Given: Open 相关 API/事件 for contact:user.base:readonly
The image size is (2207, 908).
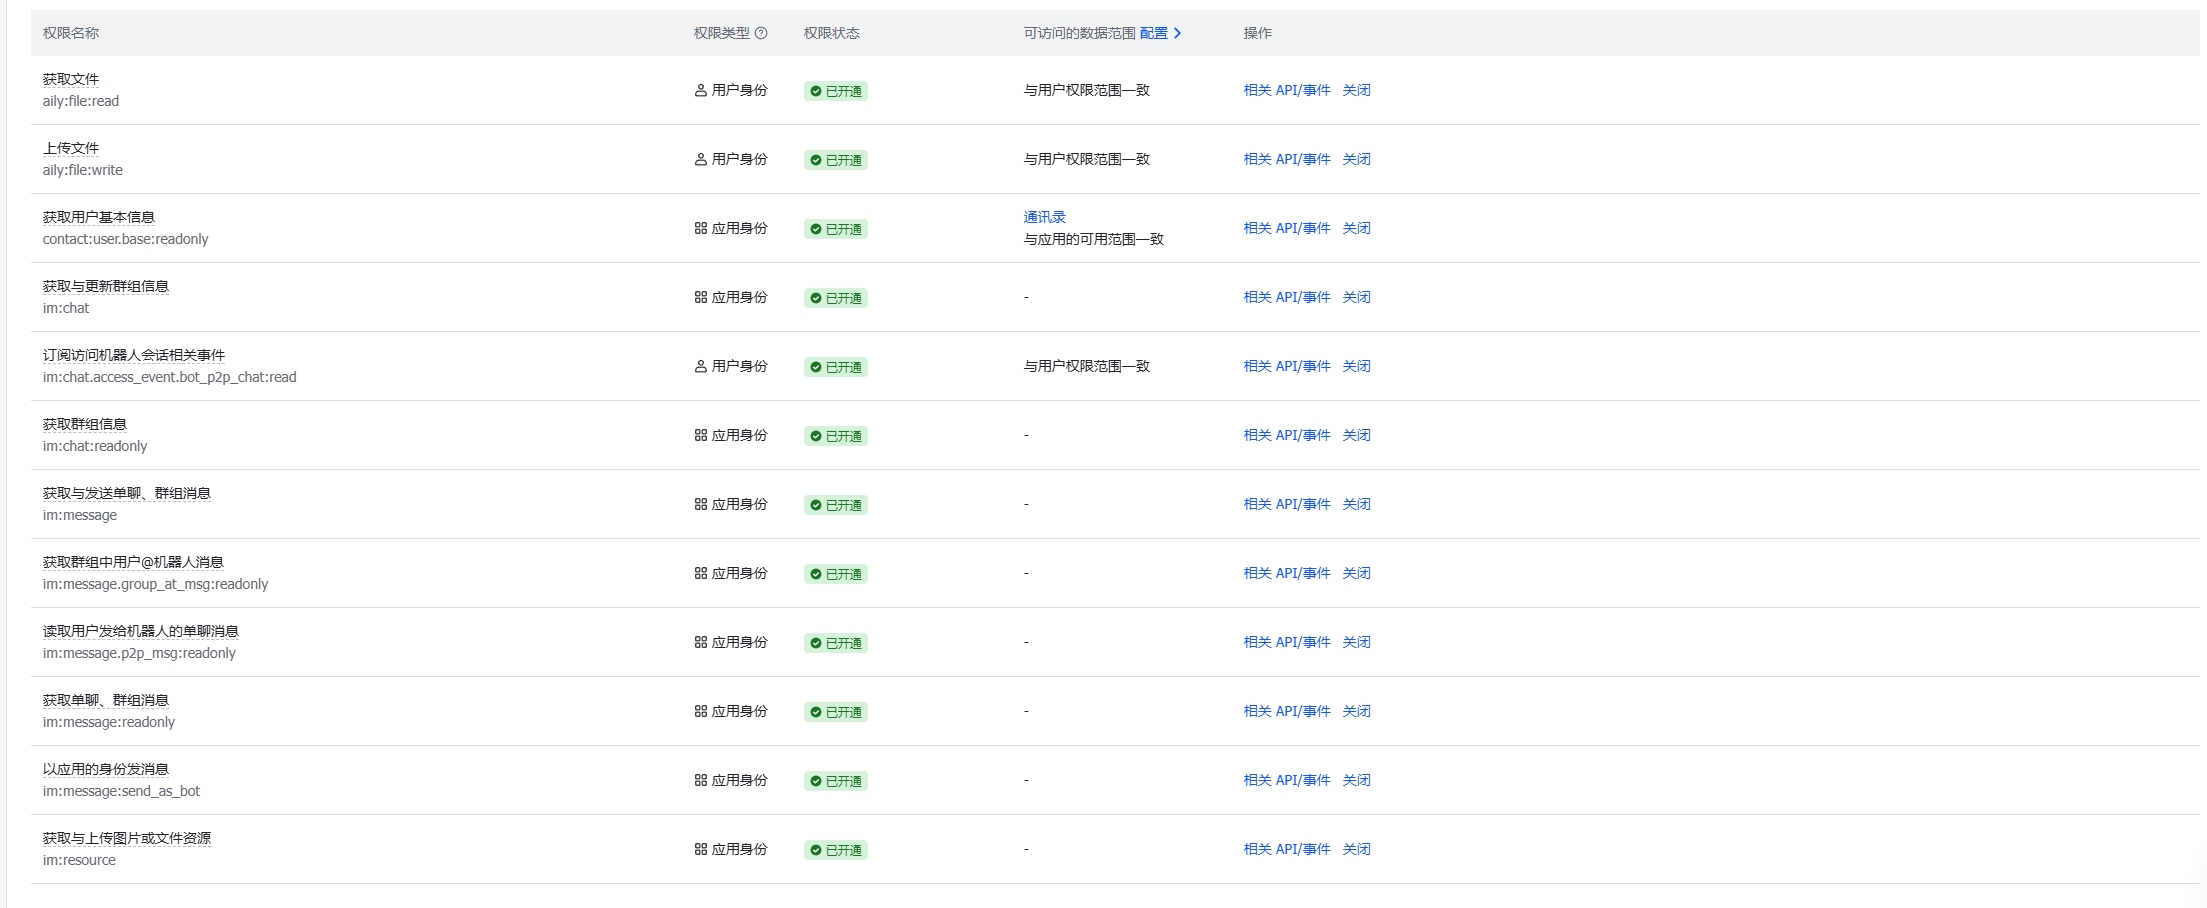Looking at the screenshot, I should (x=1287, y=228).
